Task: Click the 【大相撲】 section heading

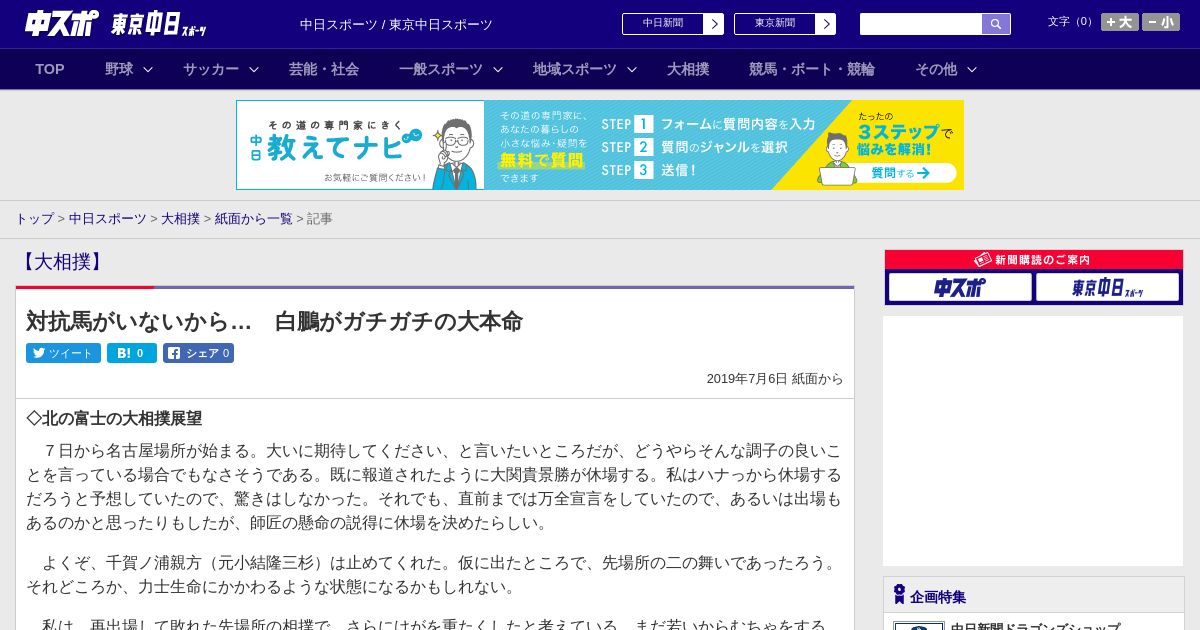Action: (x=62, y=262)
